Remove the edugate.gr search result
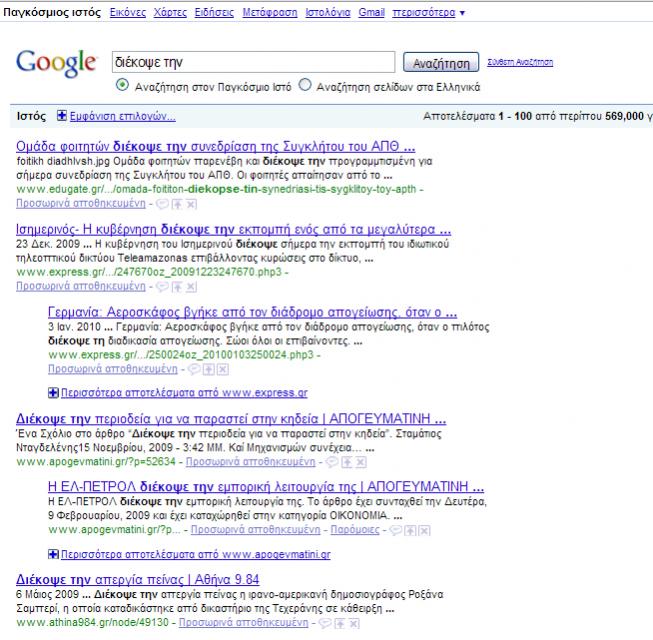The width and height of the screenshot is (653, 640). 191,204
